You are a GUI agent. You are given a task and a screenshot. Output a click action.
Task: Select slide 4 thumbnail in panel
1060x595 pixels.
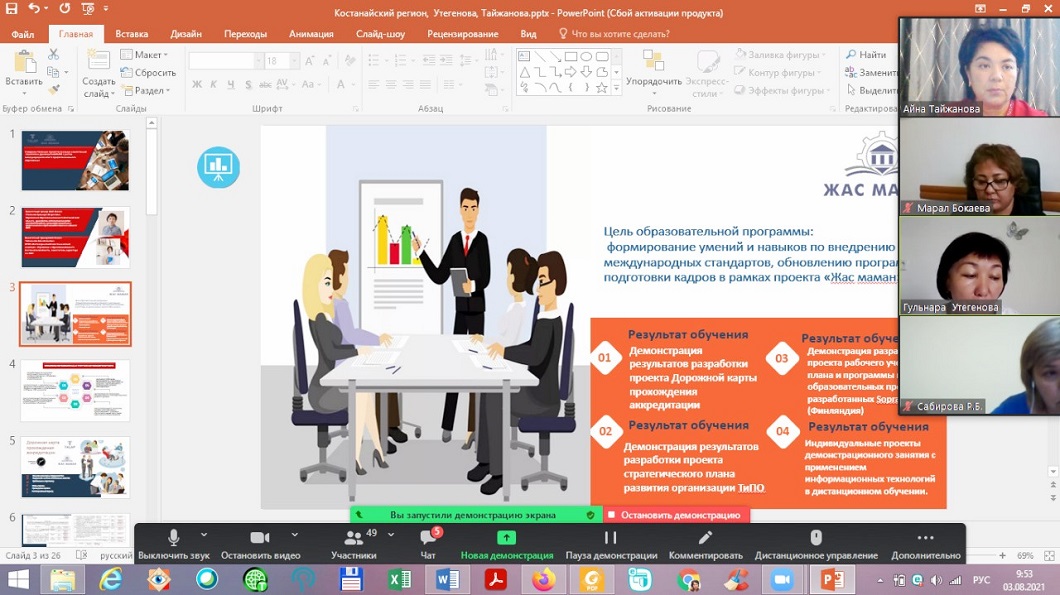[x=75, y=391]
